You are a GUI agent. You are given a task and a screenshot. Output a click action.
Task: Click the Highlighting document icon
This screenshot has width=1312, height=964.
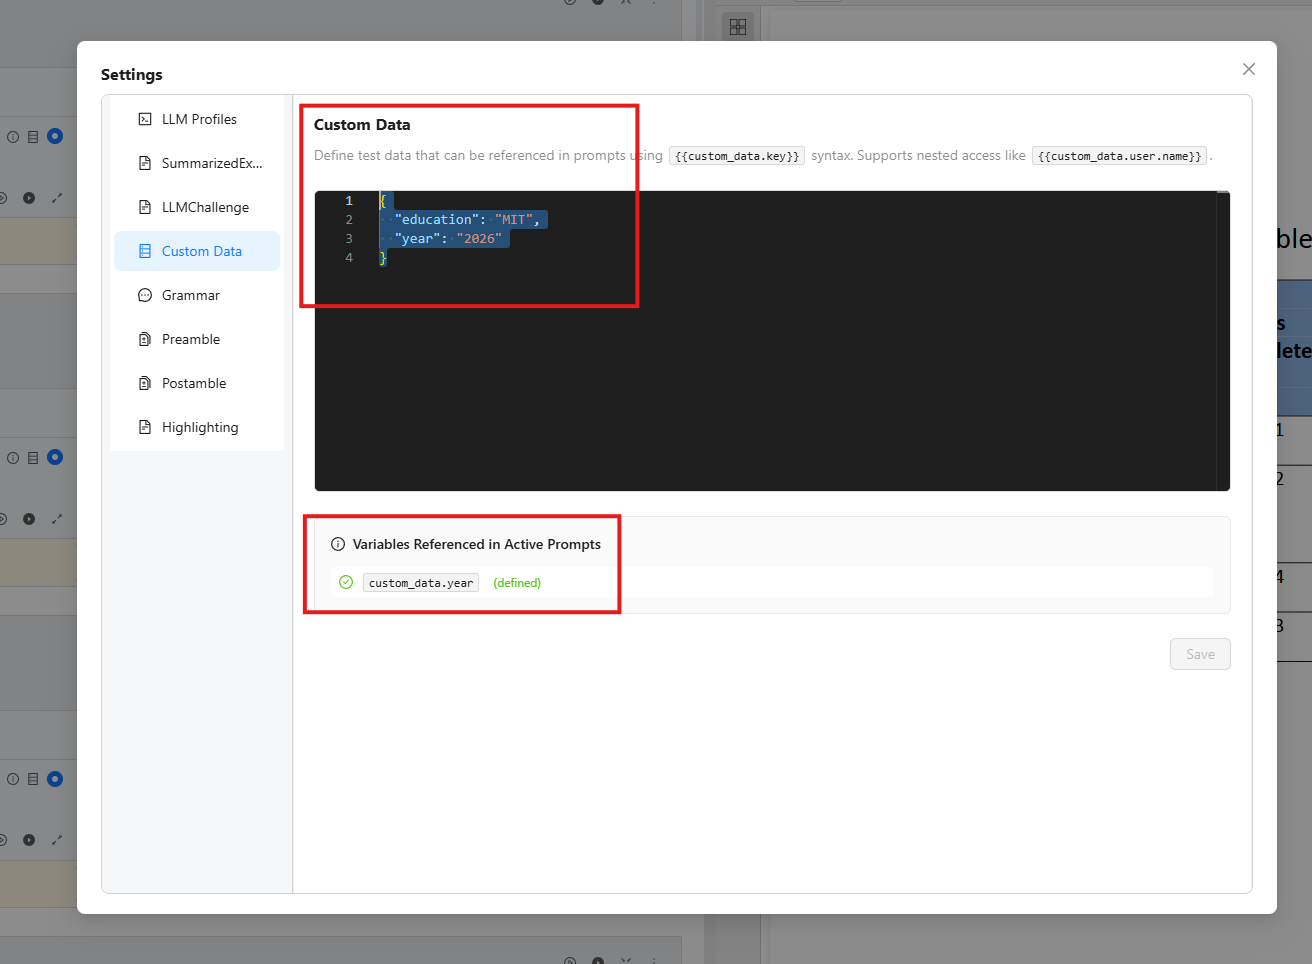(x=145, y=426)
